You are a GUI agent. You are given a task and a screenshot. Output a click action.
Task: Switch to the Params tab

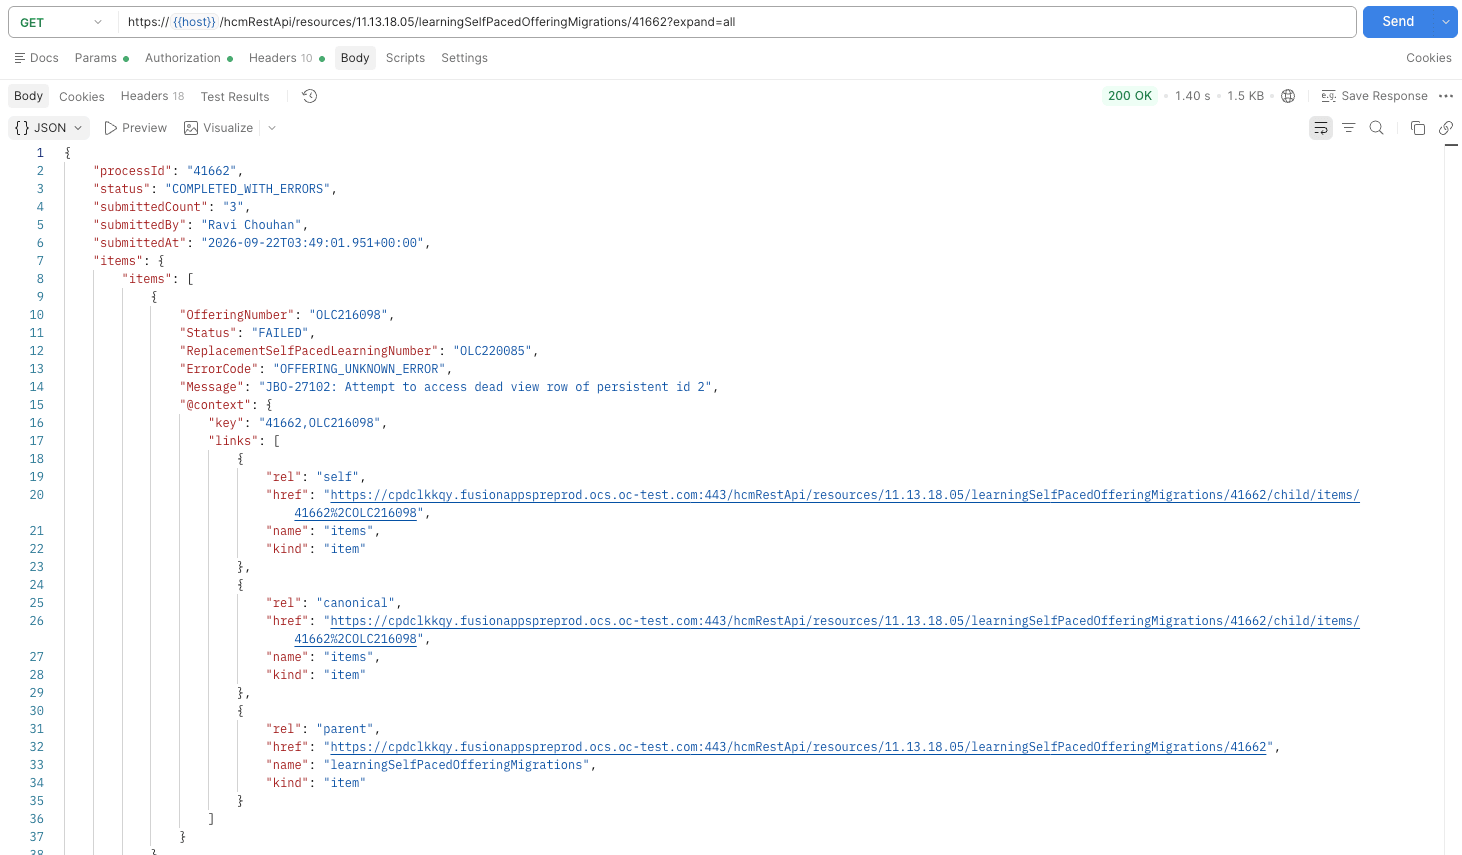point(101,58)
